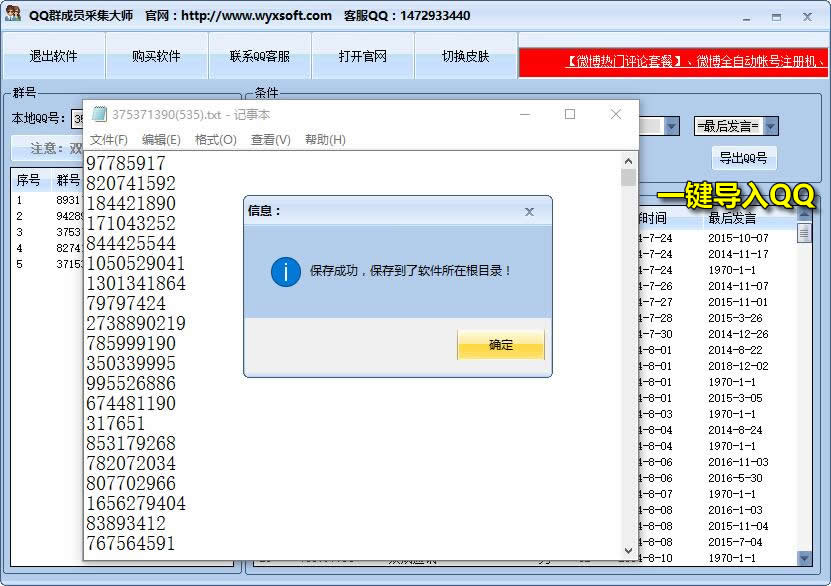The height and width of the screenshot is (586, 831).
Task: Open the 编辑(E) menu in Notepad
Action: click(x=161, y=139)
